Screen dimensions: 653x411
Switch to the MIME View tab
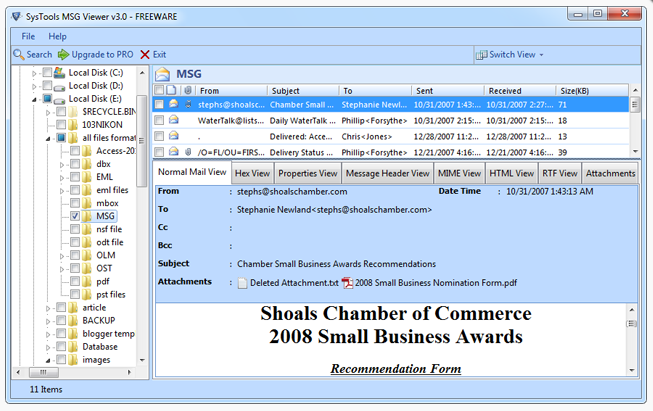pos(459,173)
